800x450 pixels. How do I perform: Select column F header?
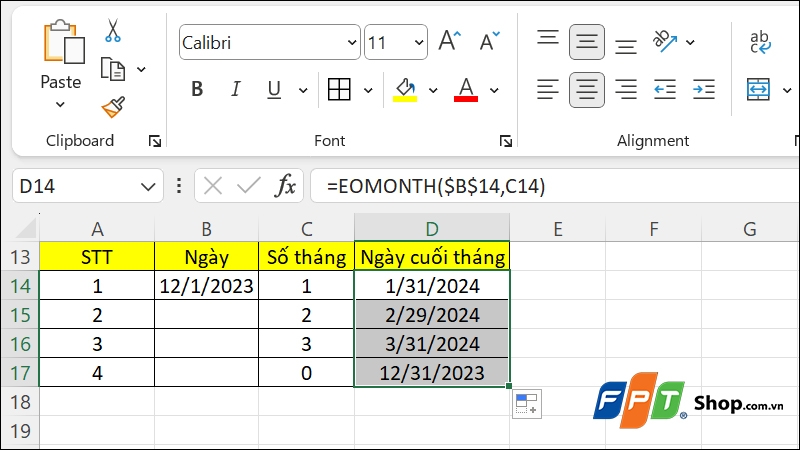coord(654,229)
